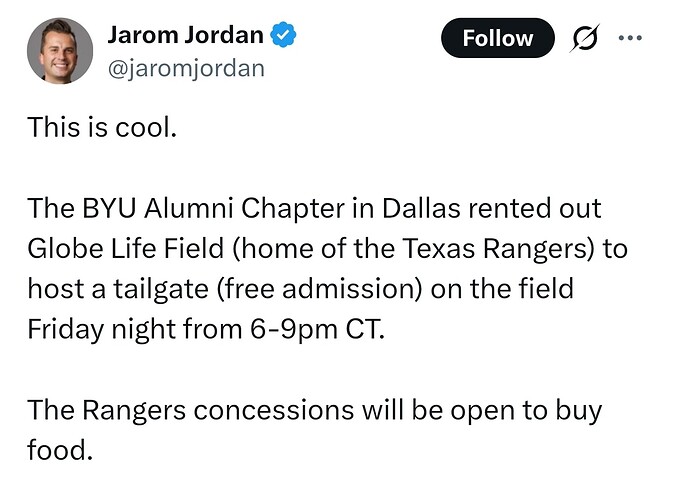Click the "This is cool." opening line
673x500 pixels.
[102, 127]
